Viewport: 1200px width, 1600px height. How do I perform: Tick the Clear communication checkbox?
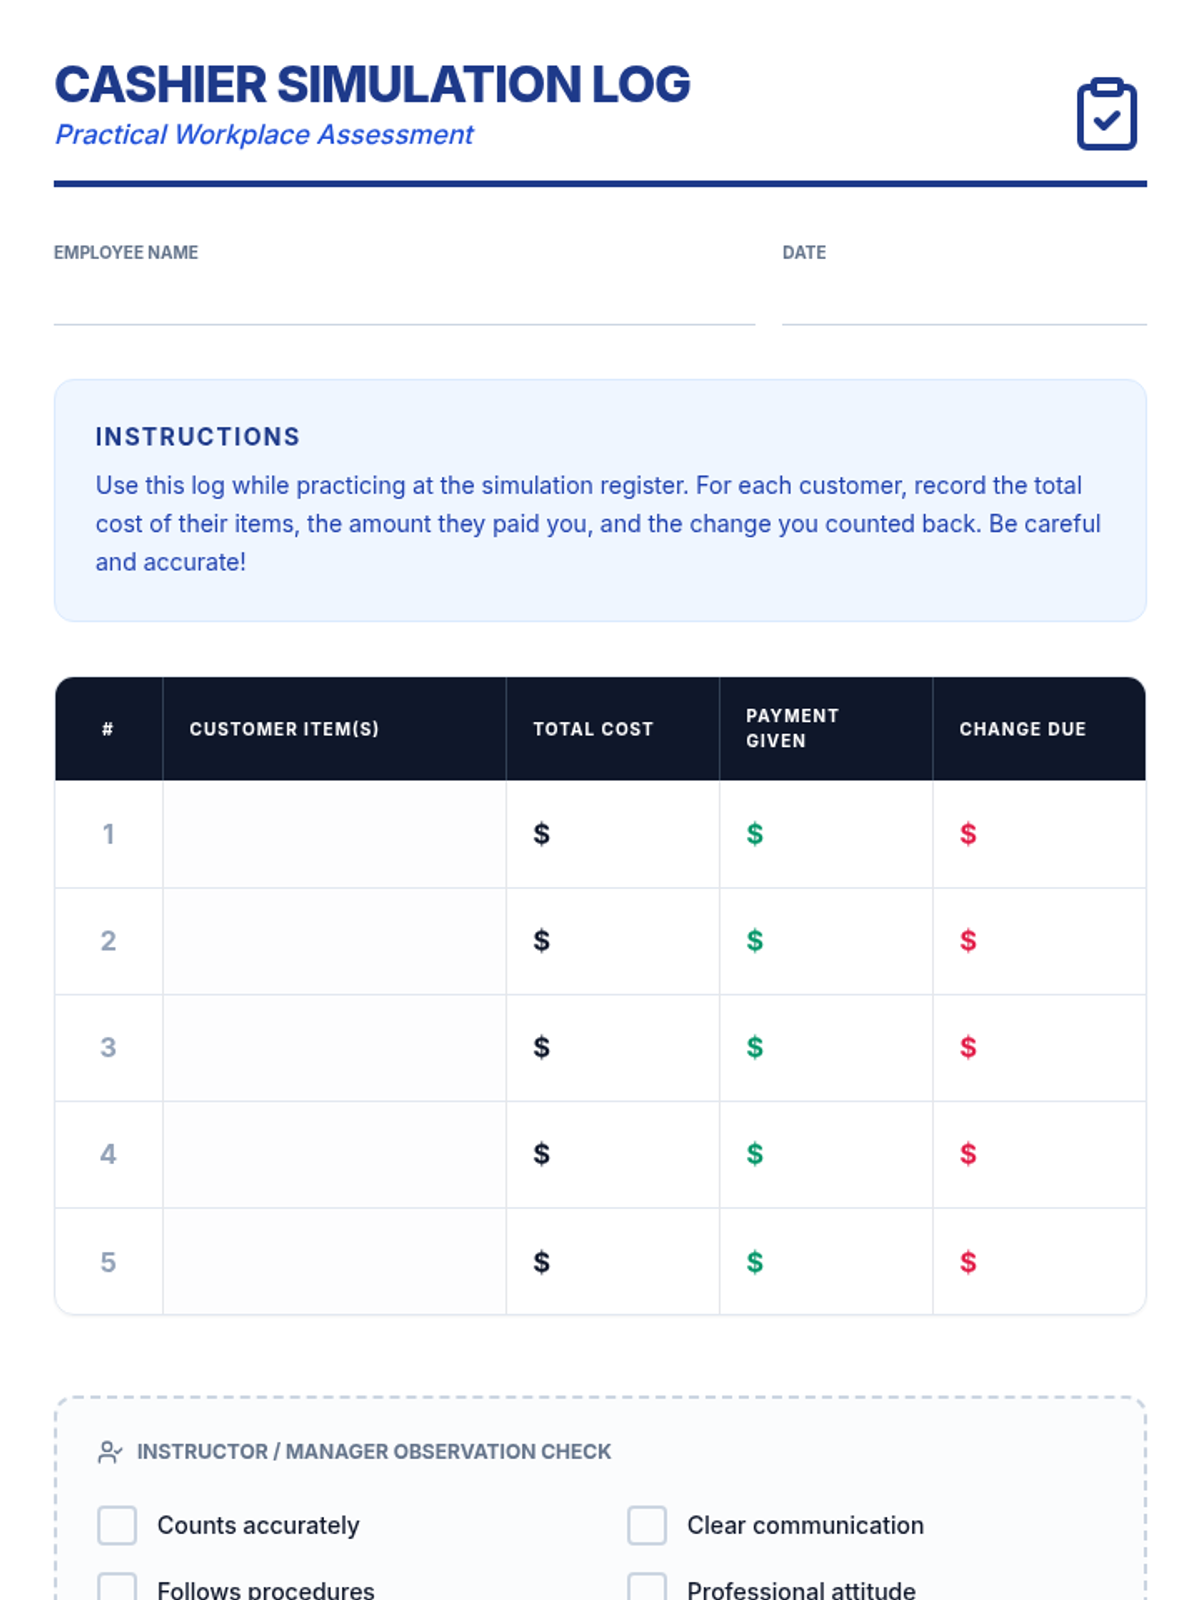(647, 1526)
